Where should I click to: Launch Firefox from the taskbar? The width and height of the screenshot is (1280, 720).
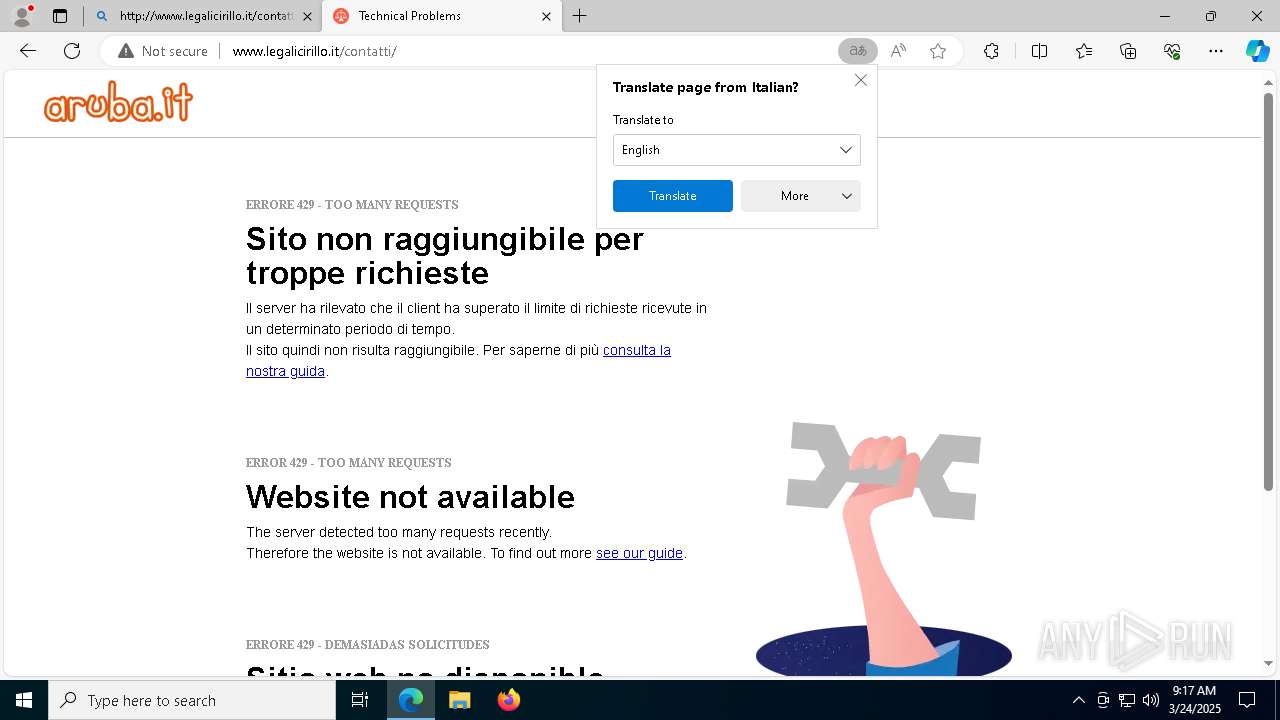[508, 700]
